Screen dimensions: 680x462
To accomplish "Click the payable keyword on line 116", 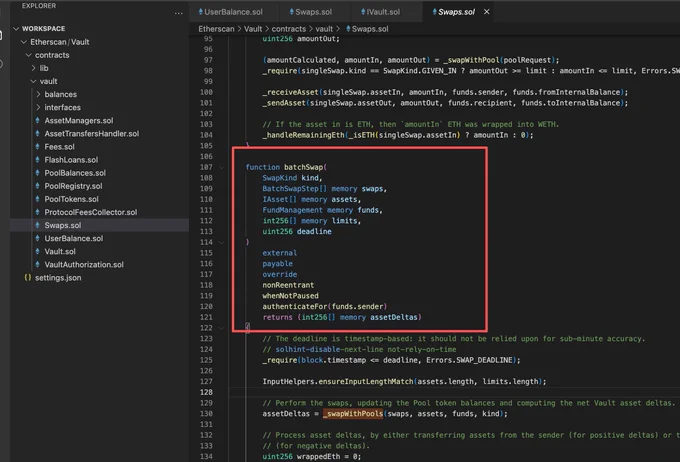I will coord(278,264).
